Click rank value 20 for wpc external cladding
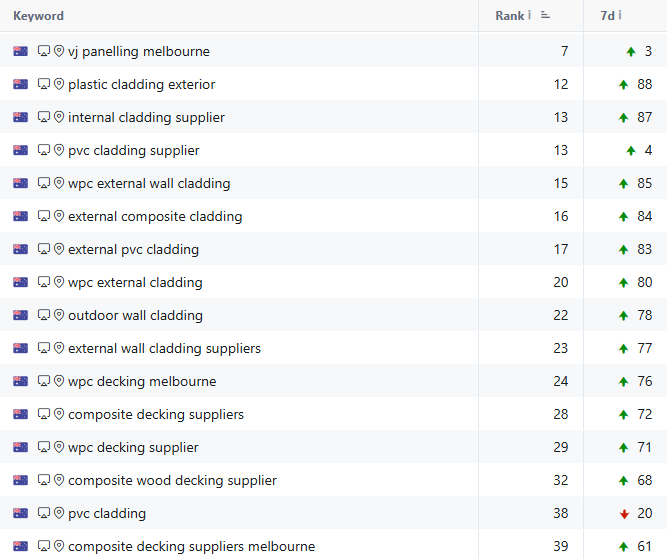Screen dimensions: 667x559 tap(561, 282)
